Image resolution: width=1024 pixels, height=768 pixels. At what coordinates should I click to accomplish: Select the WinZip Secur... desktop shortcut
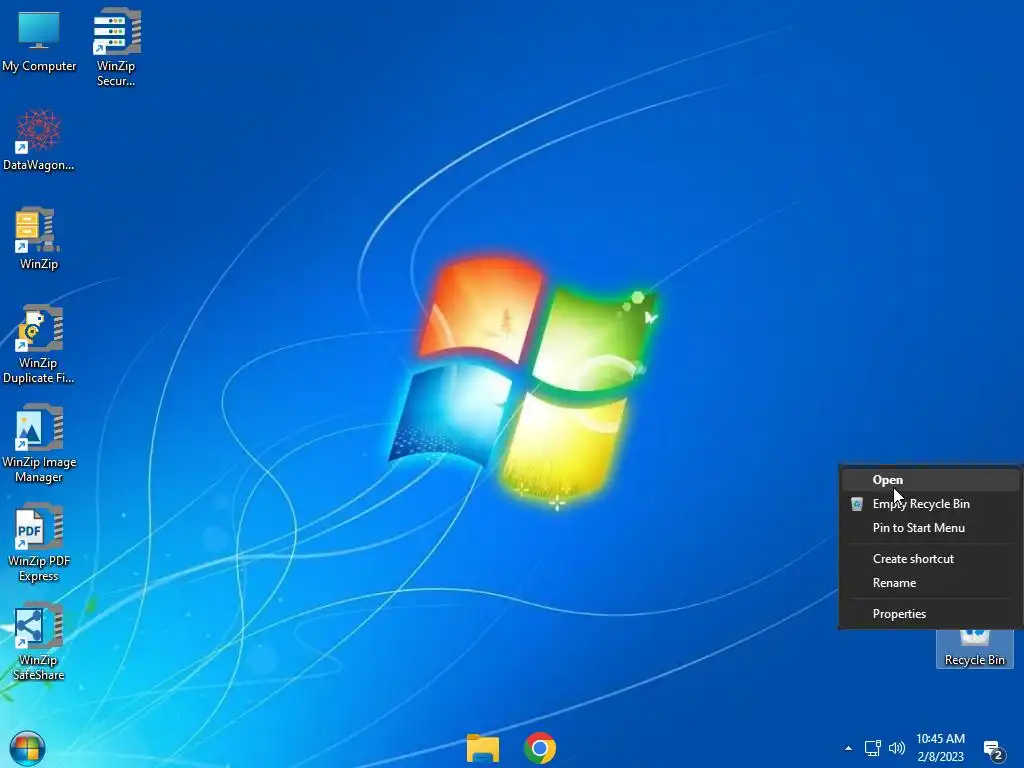click(116, 47)
